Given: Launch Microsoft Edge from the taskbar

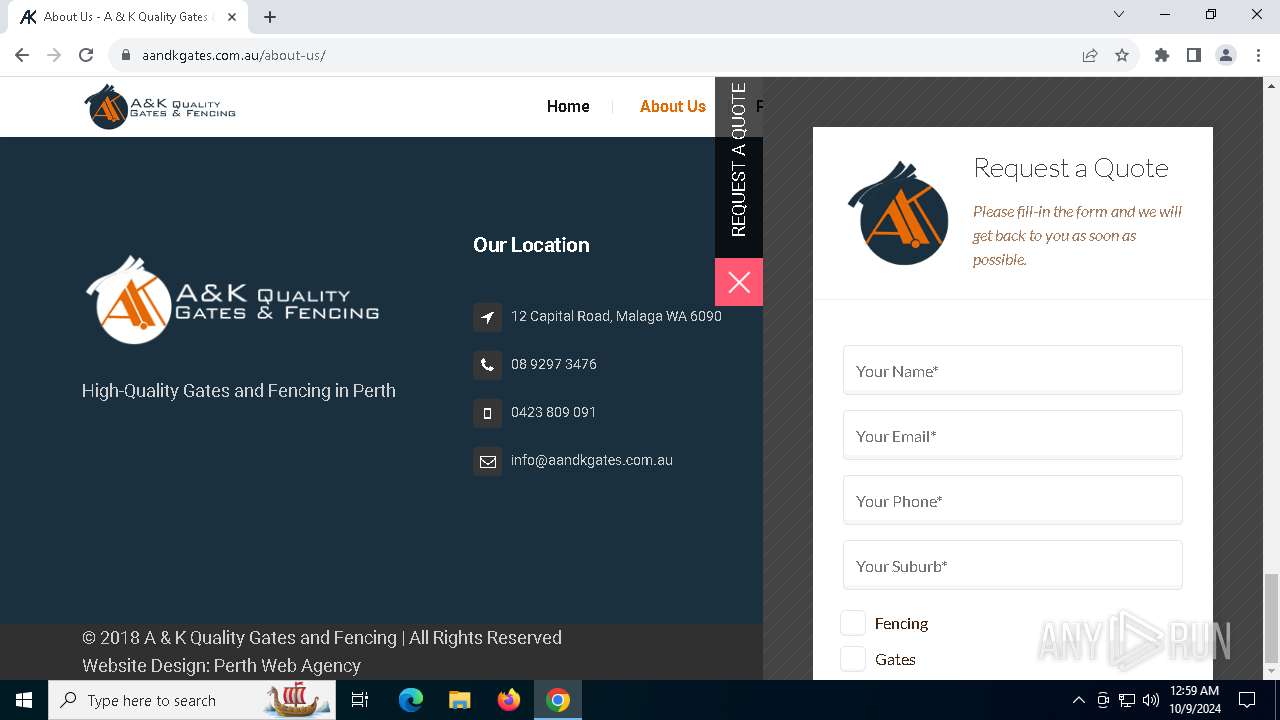Looking at the screenshot, I should (x=411, y=700).
